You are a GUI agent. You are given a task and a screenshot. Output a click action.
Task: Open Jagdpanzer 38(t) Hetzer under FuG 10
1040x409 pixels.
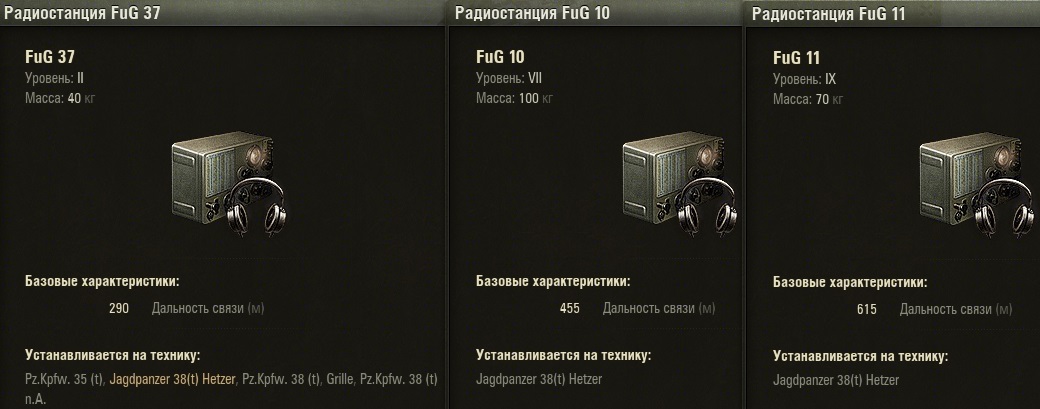click(x=539, y=380)
